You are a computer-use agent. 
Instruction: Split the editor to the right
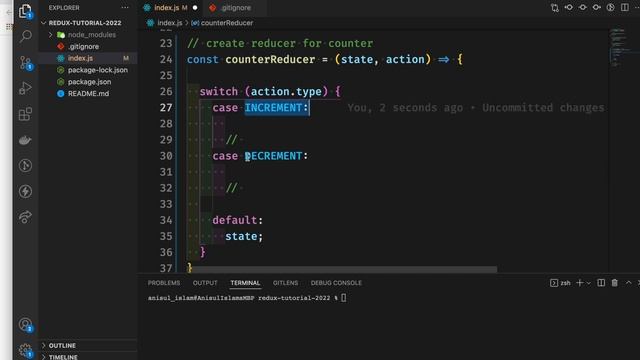click(x=624, y=7)
